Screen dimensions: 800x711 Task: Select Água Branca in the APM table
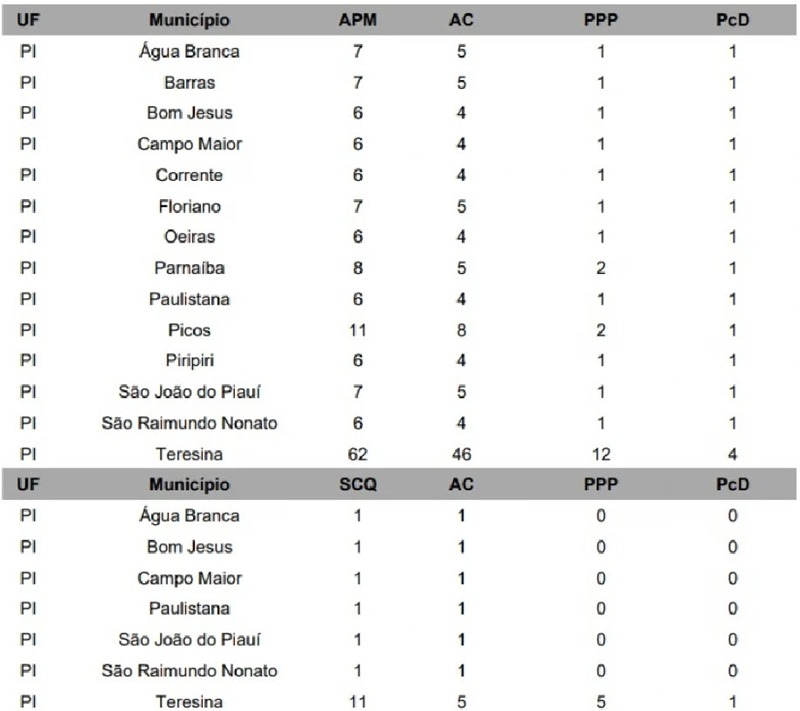click(189, 51)
